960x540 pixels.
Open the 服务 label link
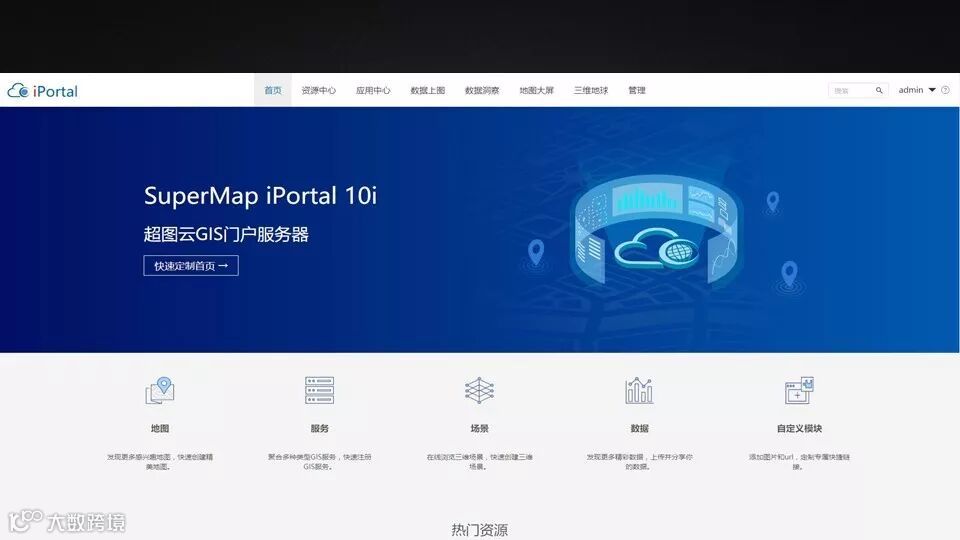point(320,429)
